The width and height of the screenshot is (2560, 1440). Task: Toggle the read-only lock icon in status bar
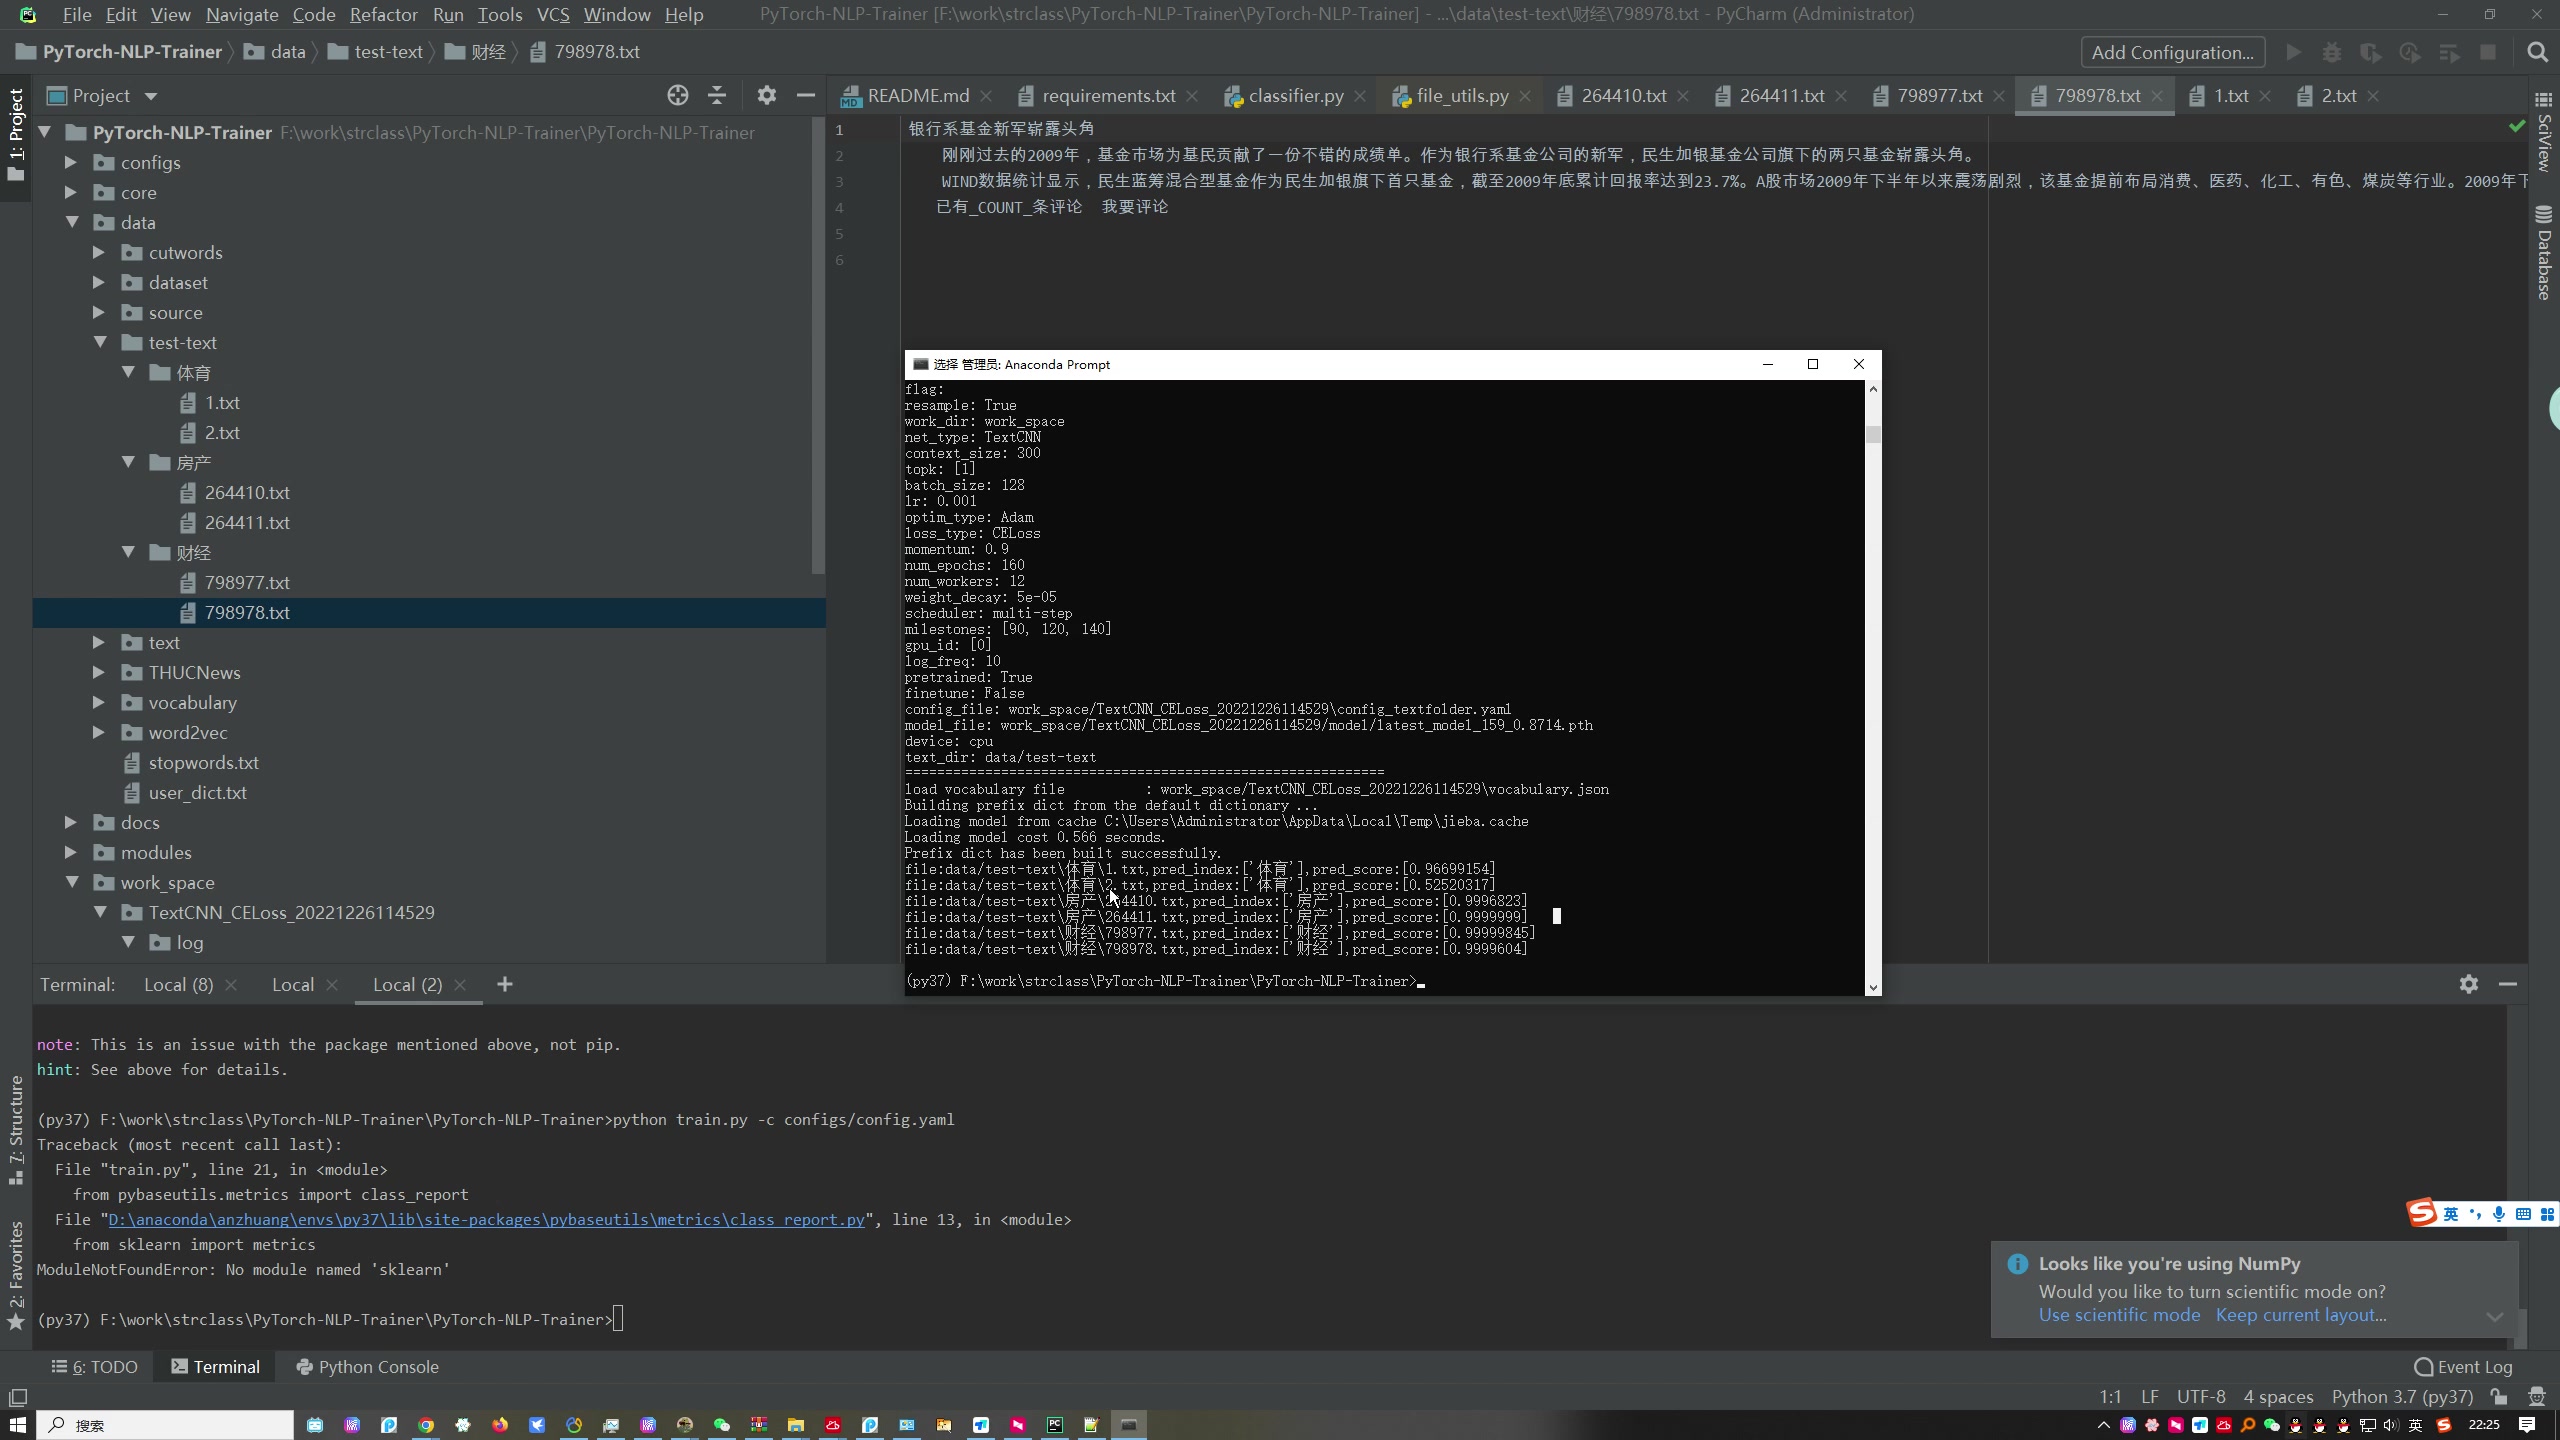pyautogui.click(x=2499, y=1397)
